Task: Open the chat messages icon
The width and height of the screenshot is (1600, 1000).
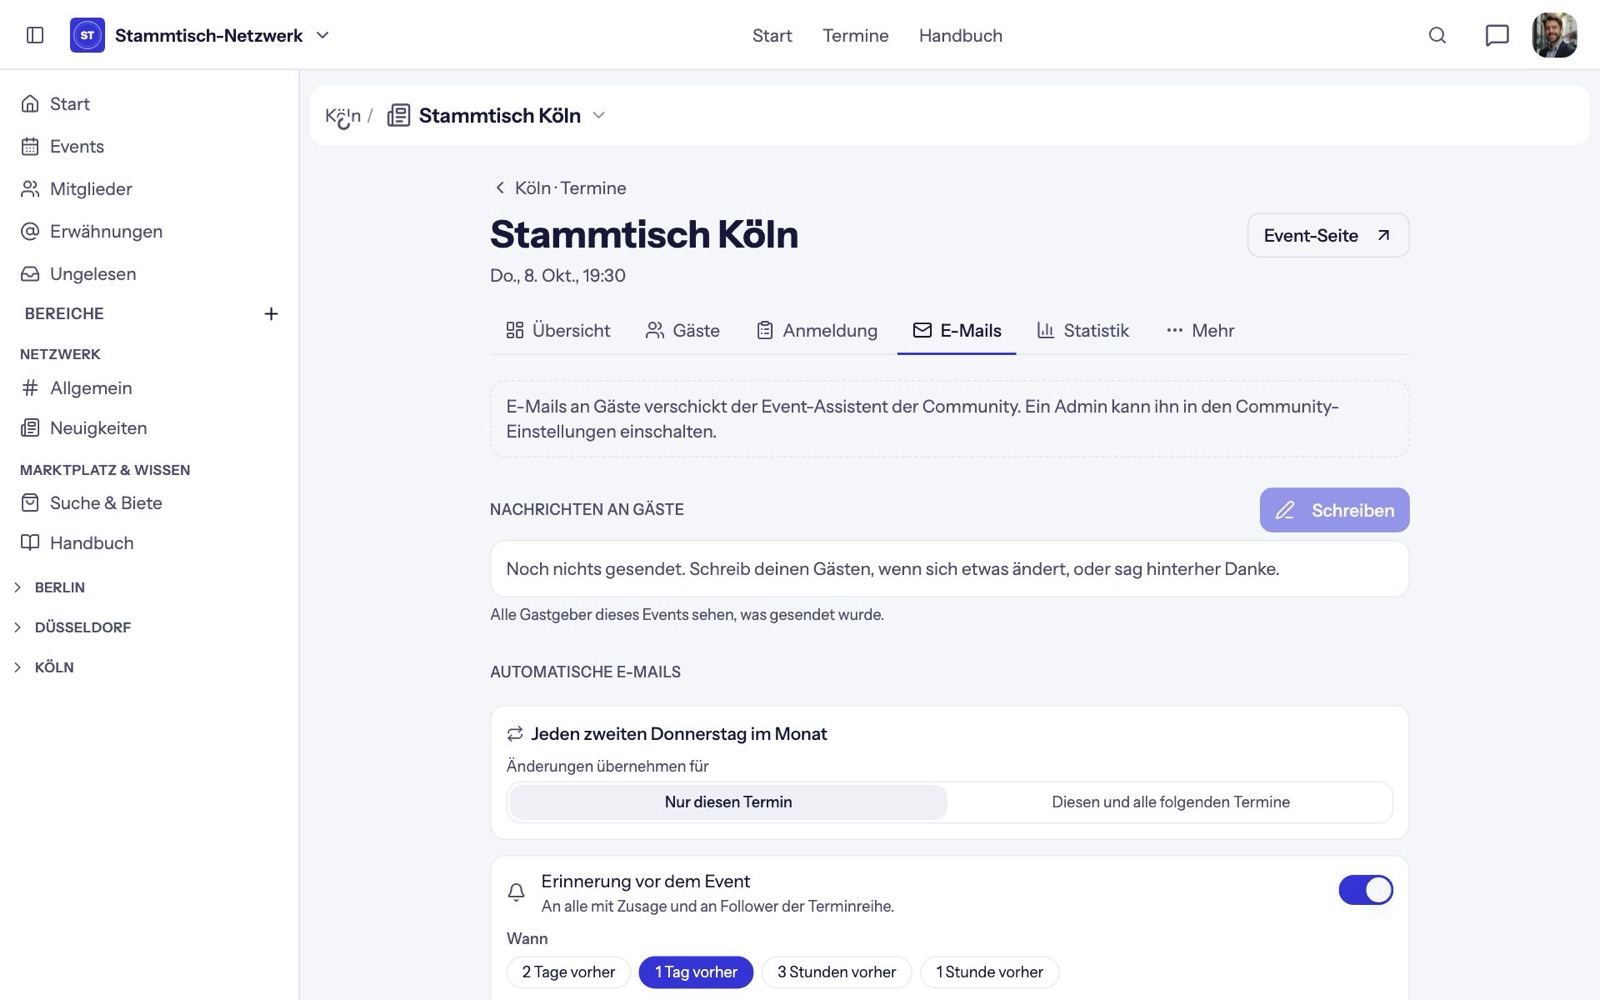Action: (1497, 35)
